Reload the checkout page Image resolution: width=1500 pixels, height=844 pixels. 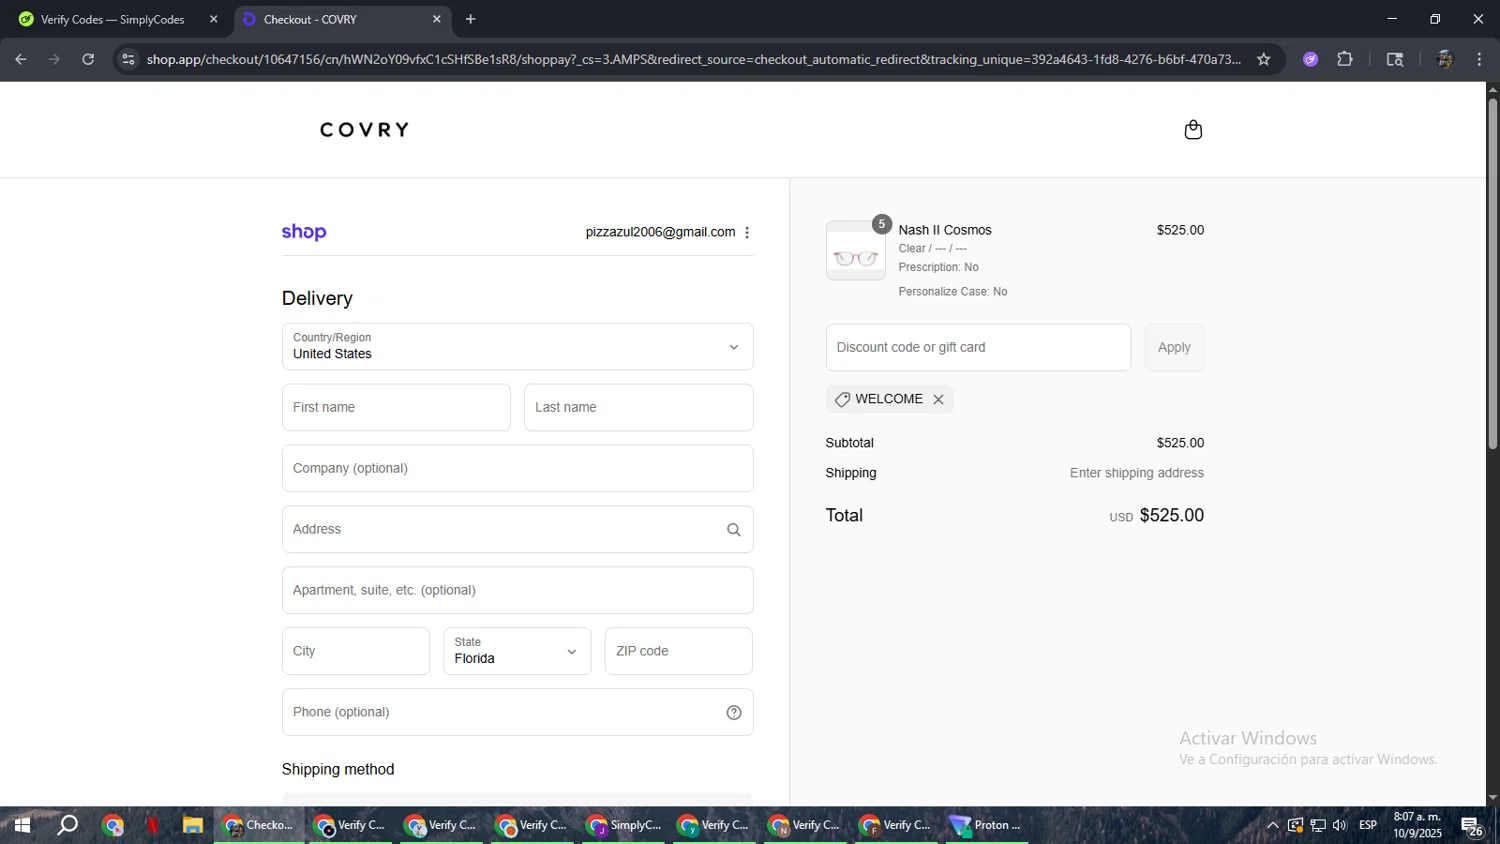click(x=88, y=59)
